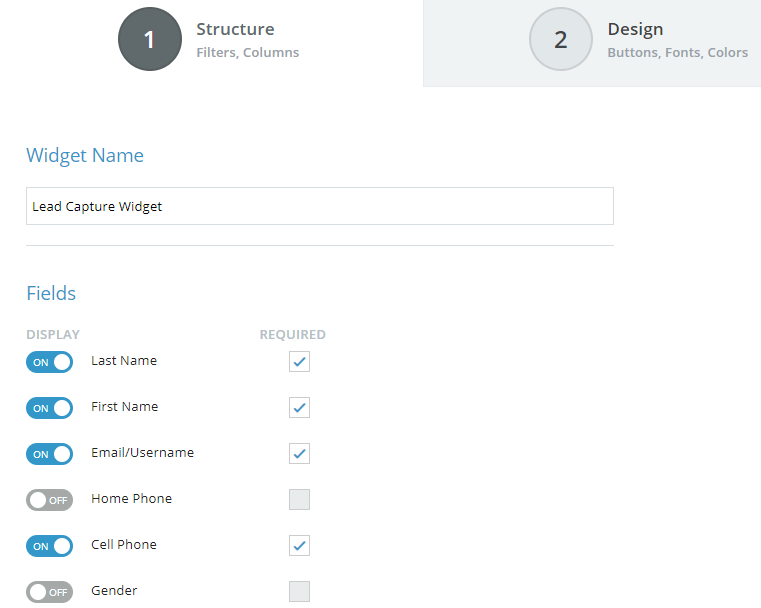This screenshot has width=761, height=608.
Task: Uncheck the Last Name required checkbox
Action: (299, 362)
